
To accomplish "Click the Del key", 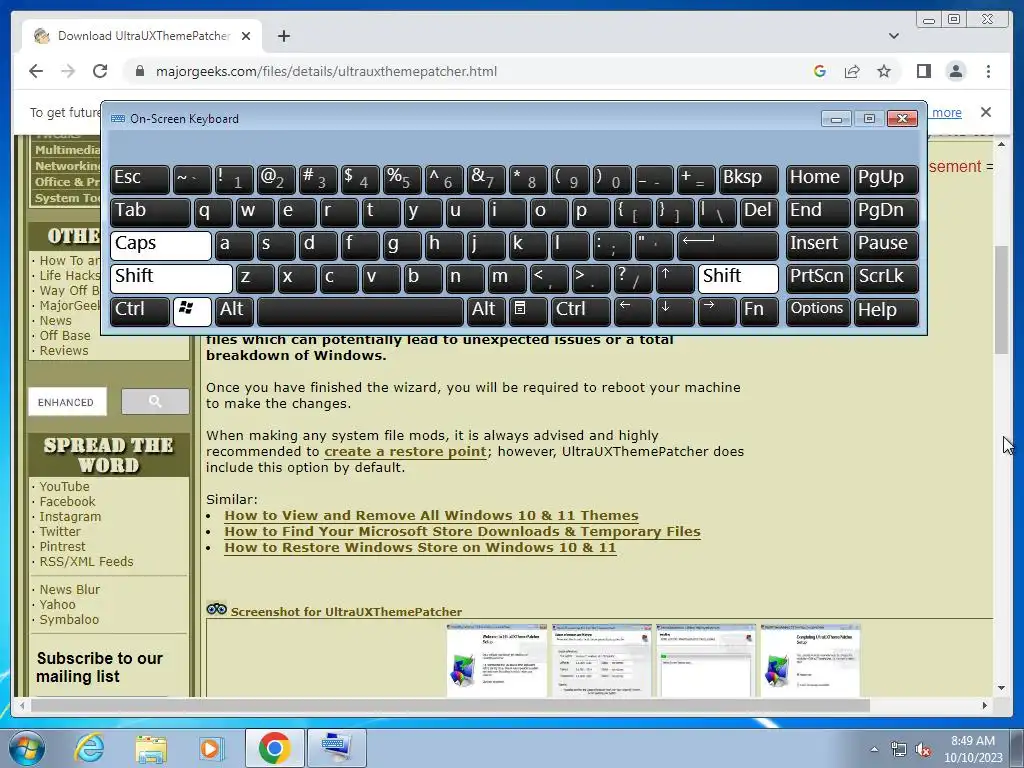I will (759, 212).
